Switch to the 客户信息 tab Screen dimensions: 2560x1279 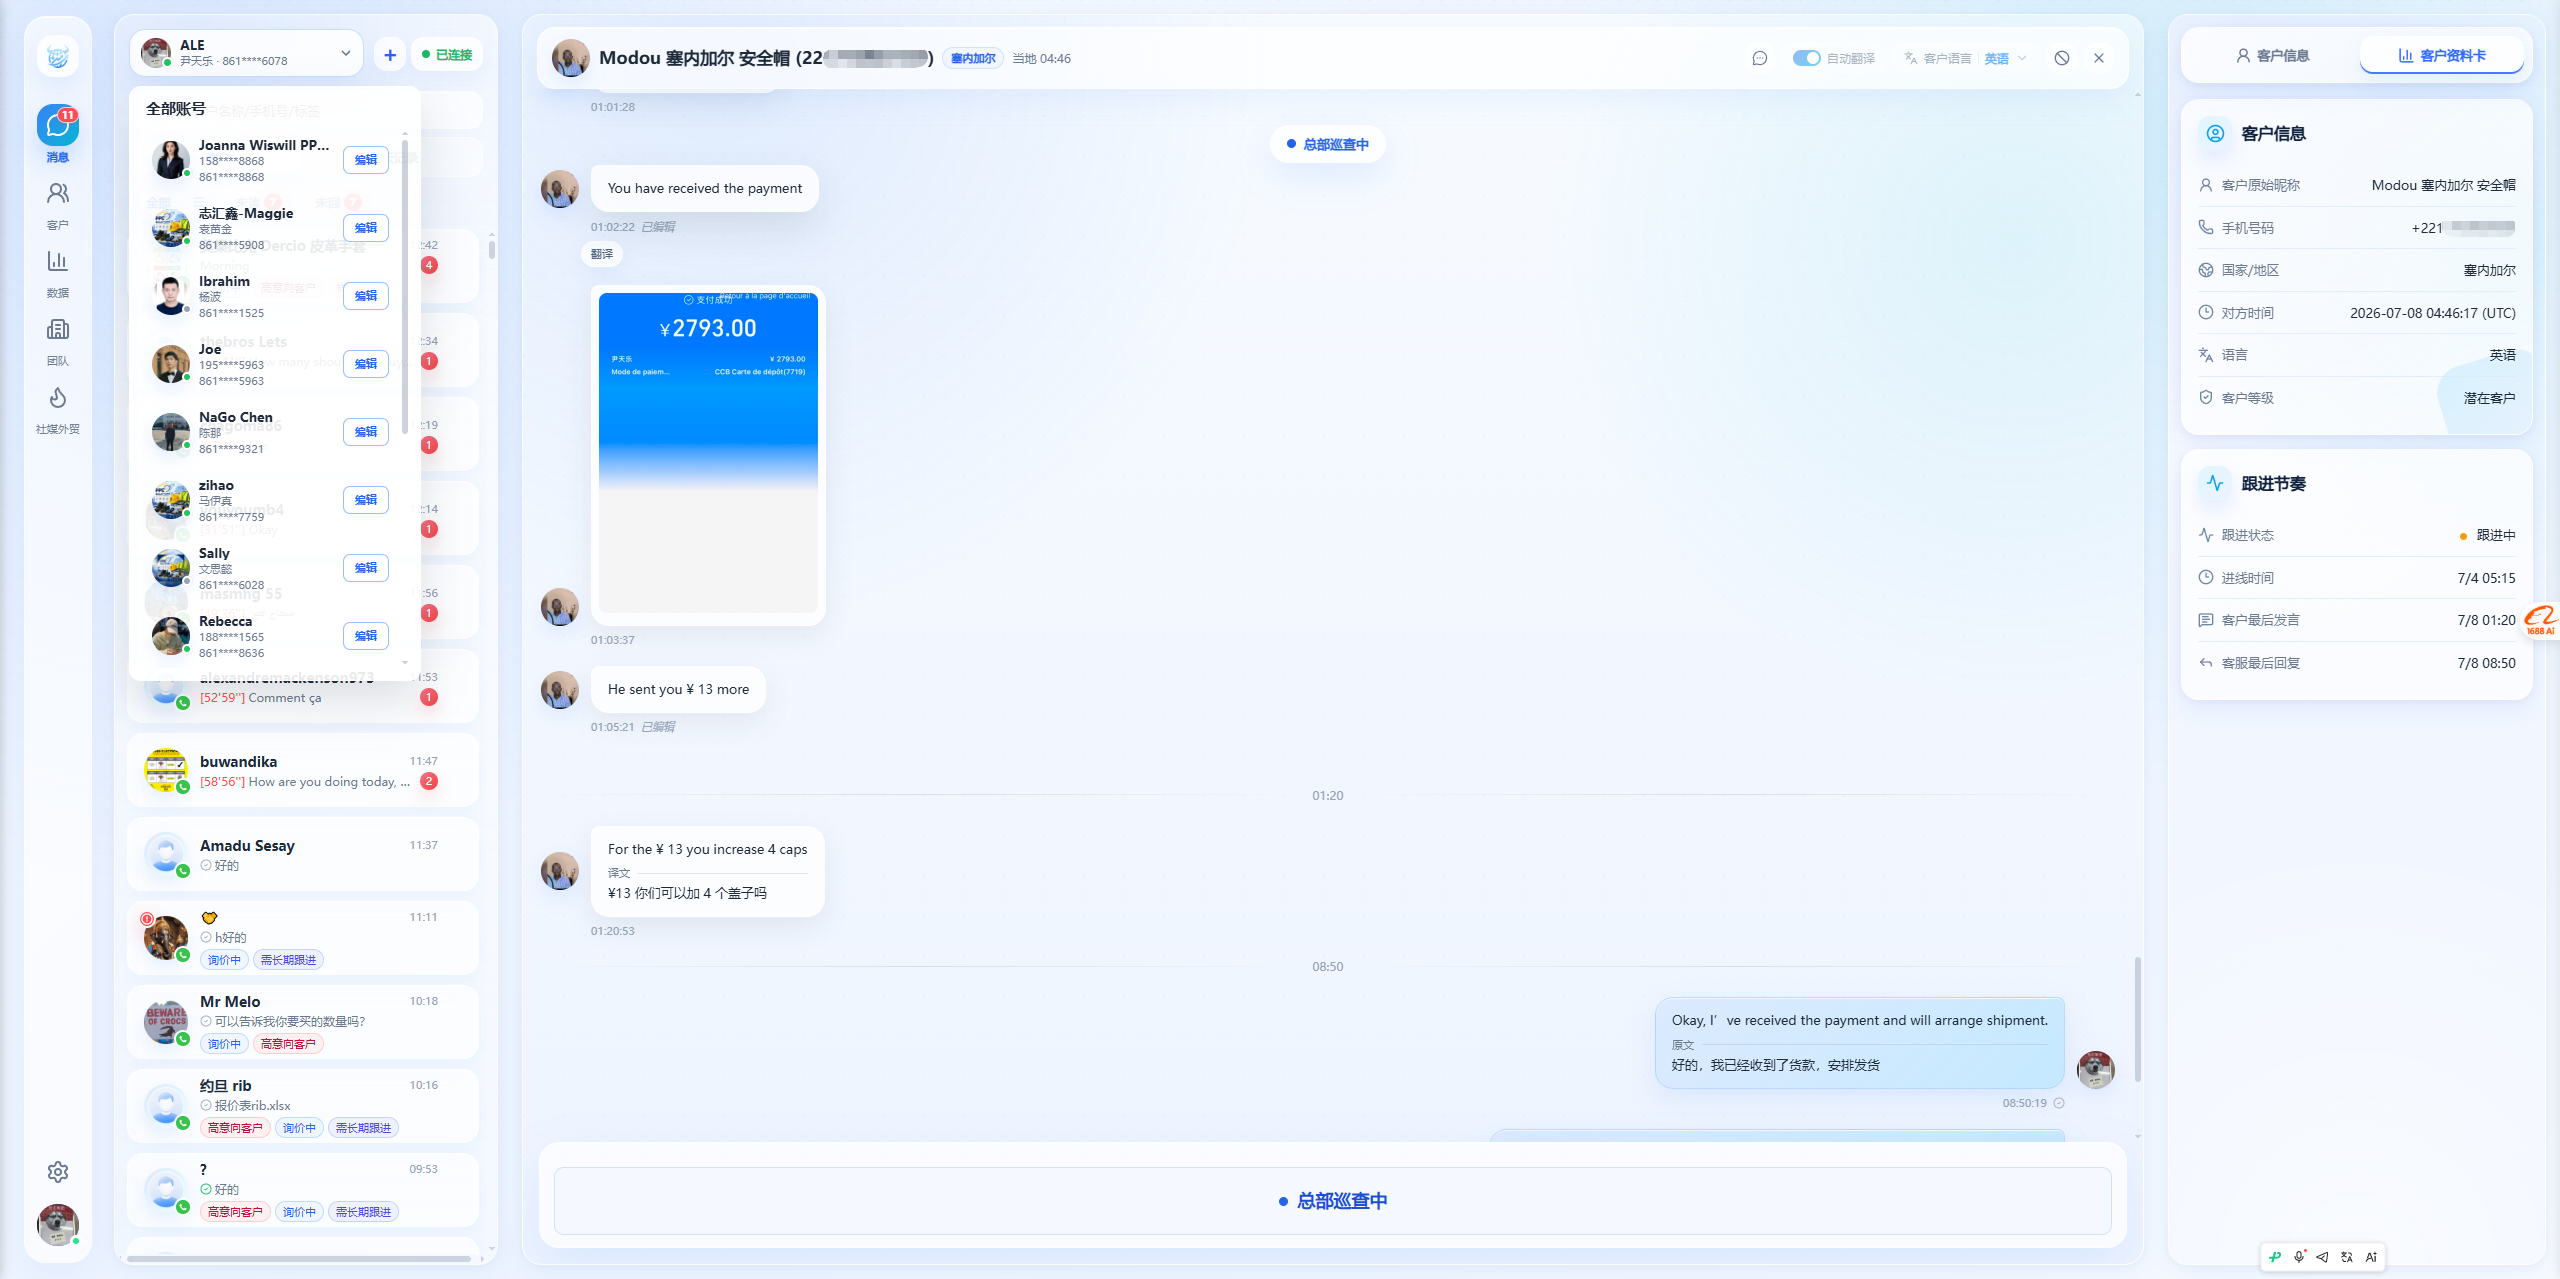click(2273, 55)
